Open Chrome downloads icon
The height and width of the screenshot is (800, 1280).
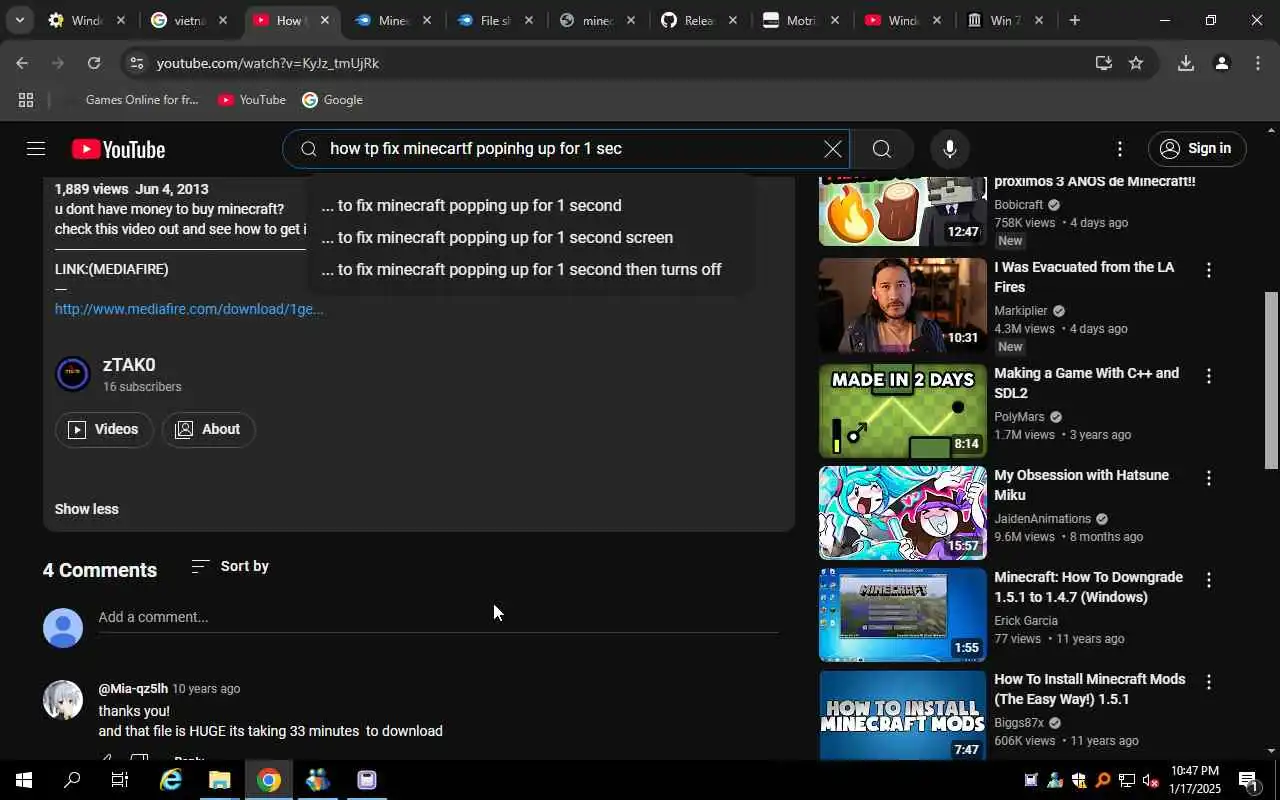[x=1185, y=63]
